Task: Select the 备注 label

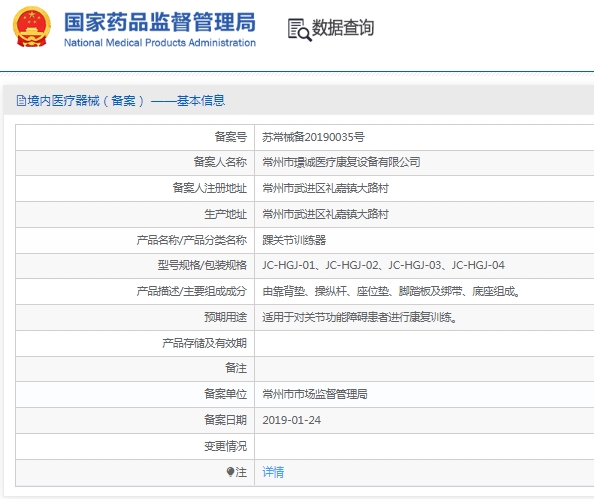Action: 236,368
